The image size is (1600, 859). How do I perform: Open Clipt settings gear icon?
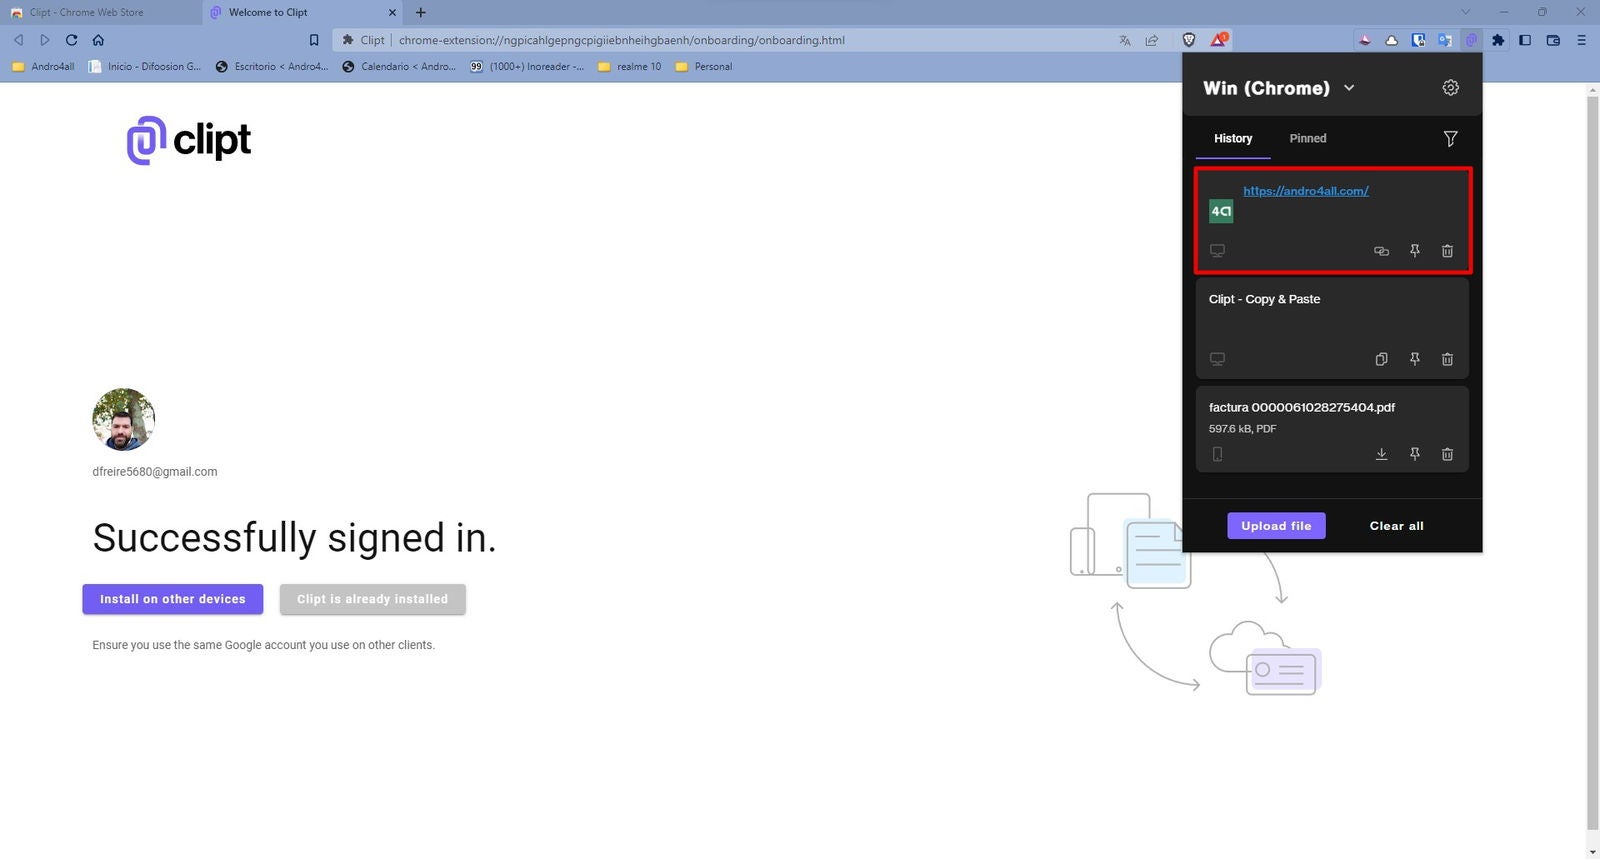click(x=1450, y=88)
